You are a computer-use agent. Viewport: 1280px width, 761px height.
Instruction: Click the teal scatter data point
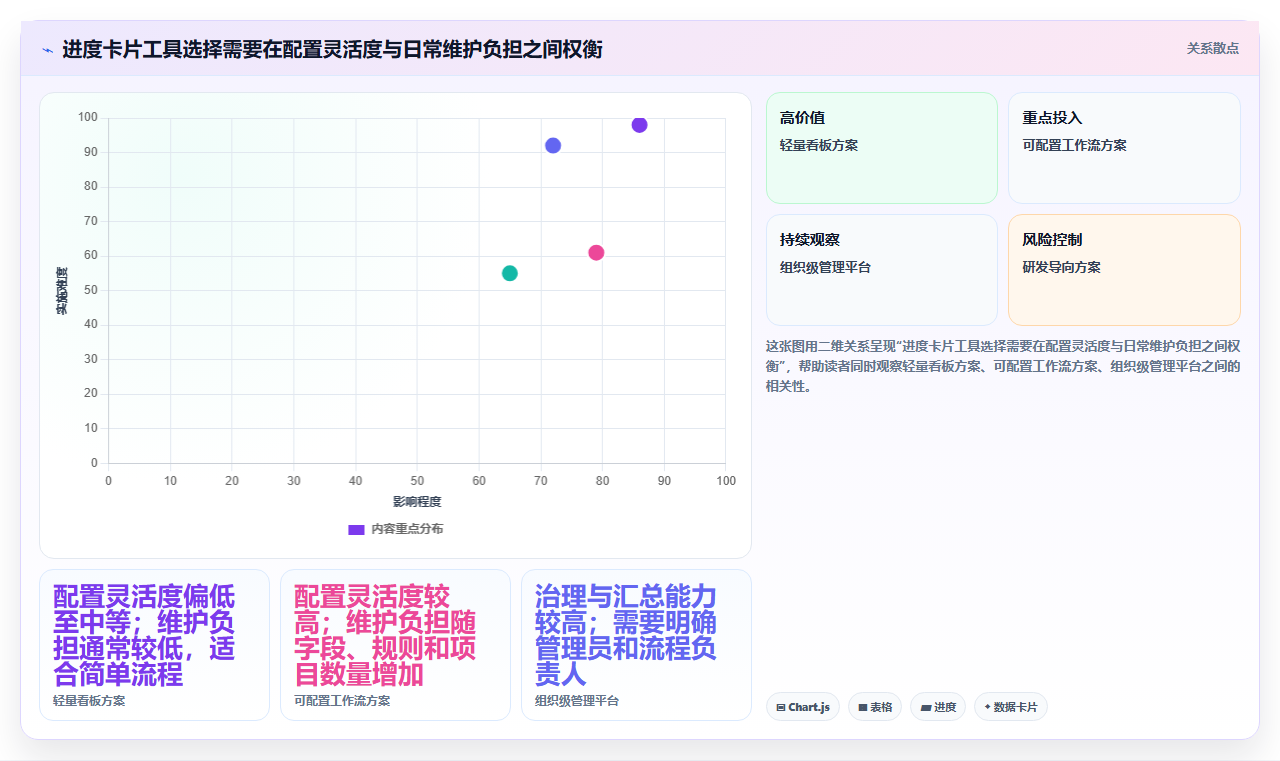[510, 273]
